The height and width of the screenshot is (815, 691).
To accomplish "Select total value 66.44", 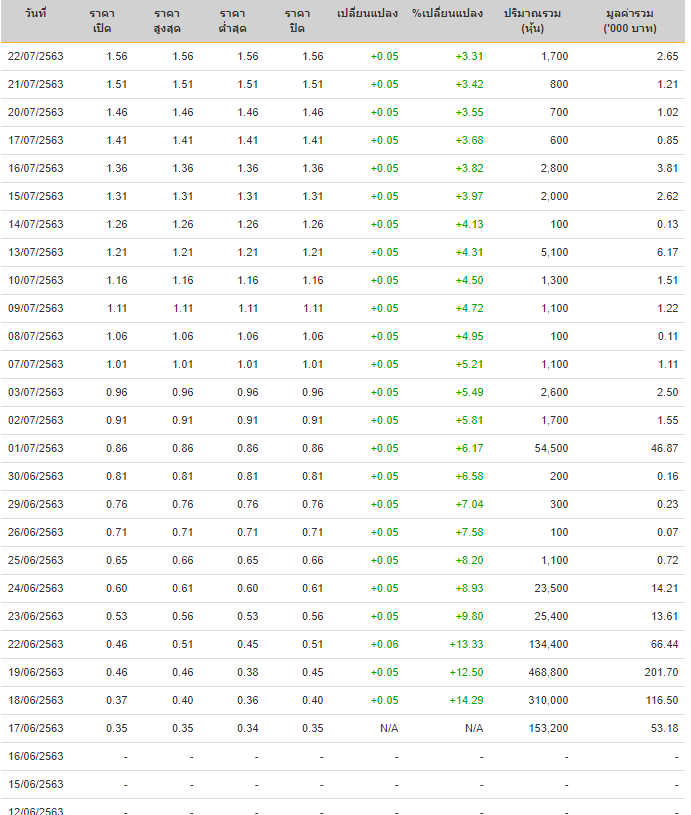I will pyautogui.click(x=664, y=645).
